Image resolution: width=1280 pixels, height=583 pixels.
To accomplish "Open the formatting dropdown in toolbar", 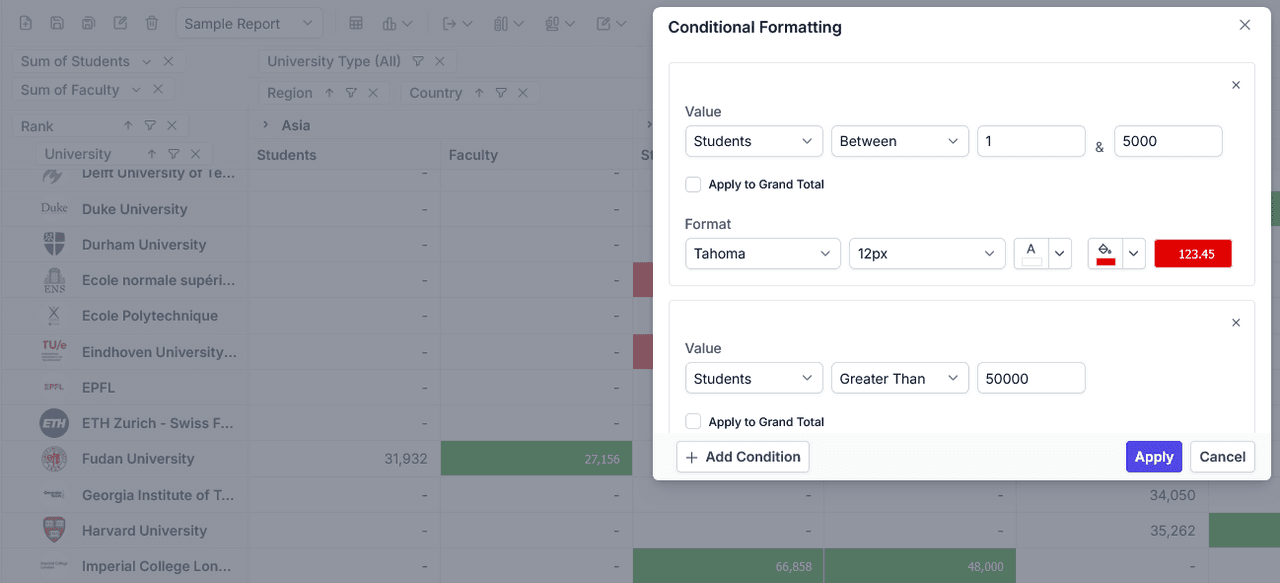I will click(x=611, y=23).
